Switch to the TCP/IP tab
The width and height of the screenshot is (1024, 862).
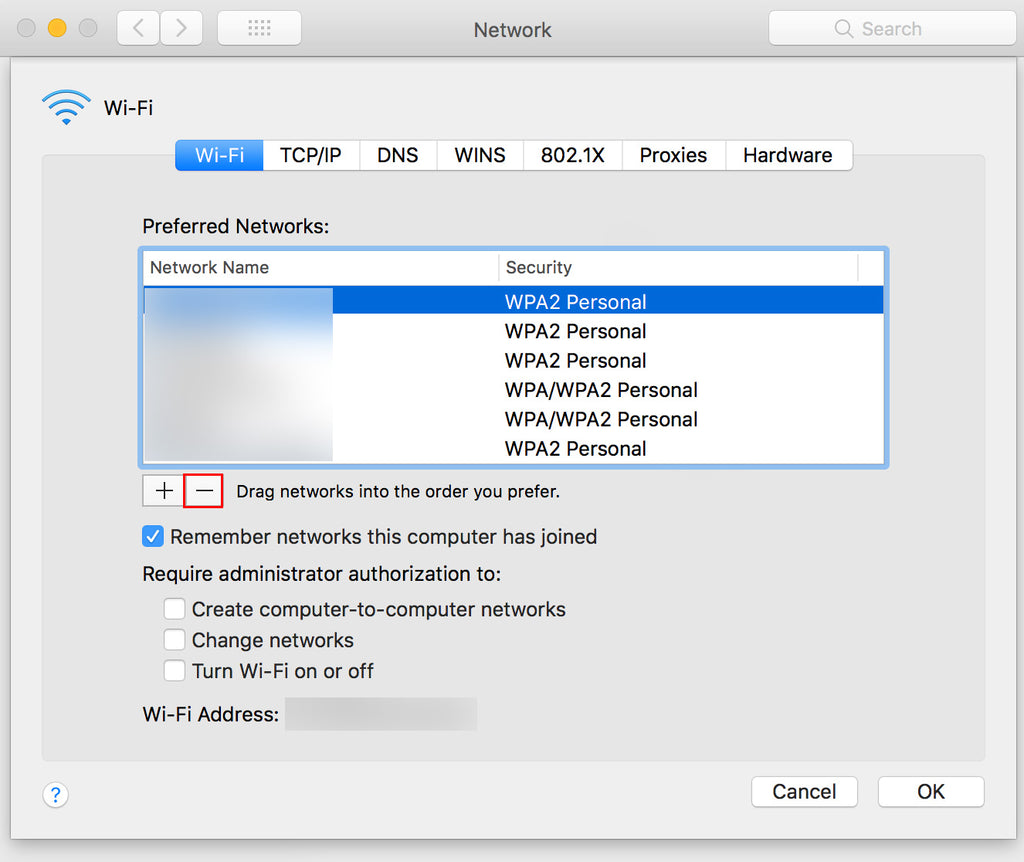pyautogui.click(x=310, y=155)
